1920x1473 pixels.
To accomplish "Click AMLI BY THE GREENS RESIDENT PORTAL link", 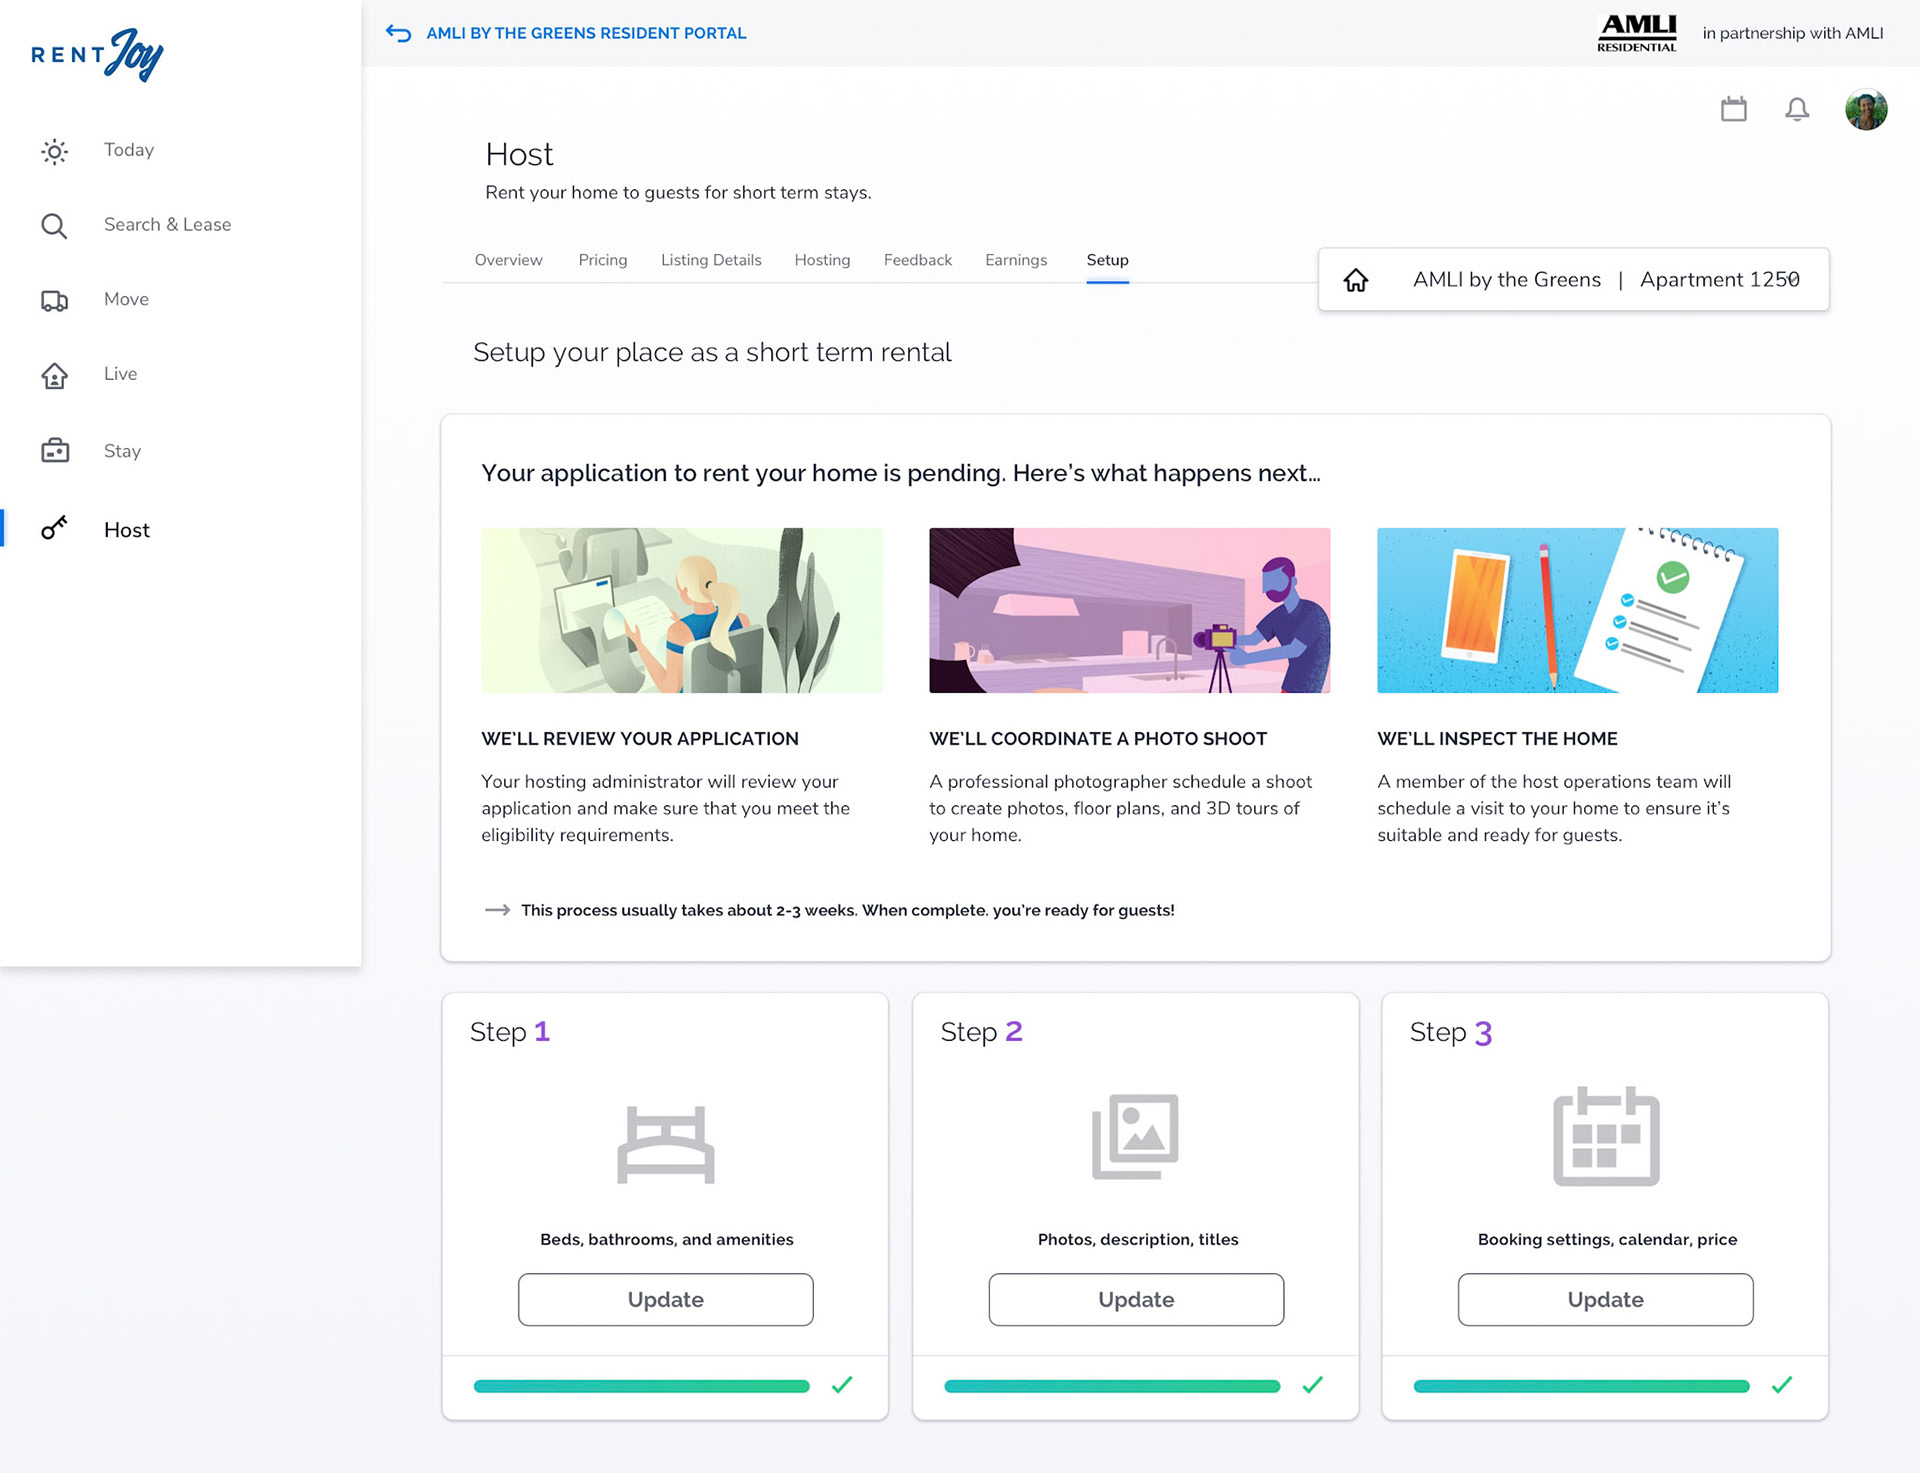I will (x=586, y=33).
